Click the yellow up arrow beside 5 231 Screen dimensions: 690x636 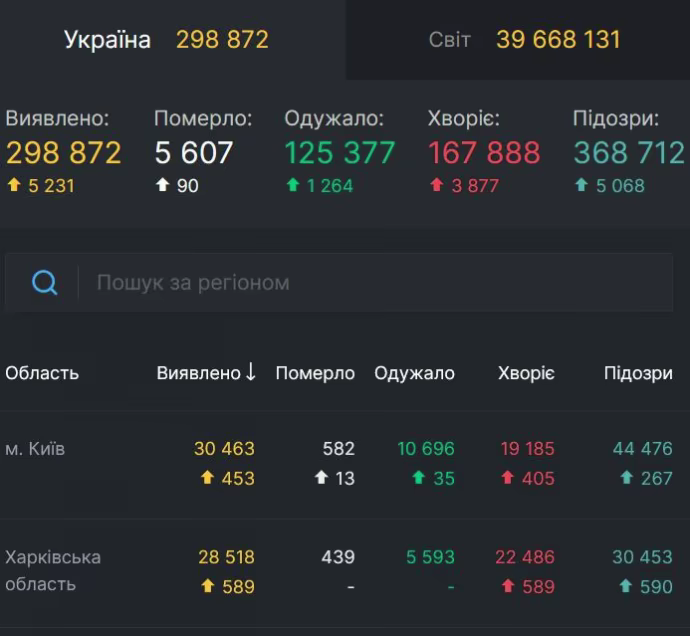click(13, 185)
